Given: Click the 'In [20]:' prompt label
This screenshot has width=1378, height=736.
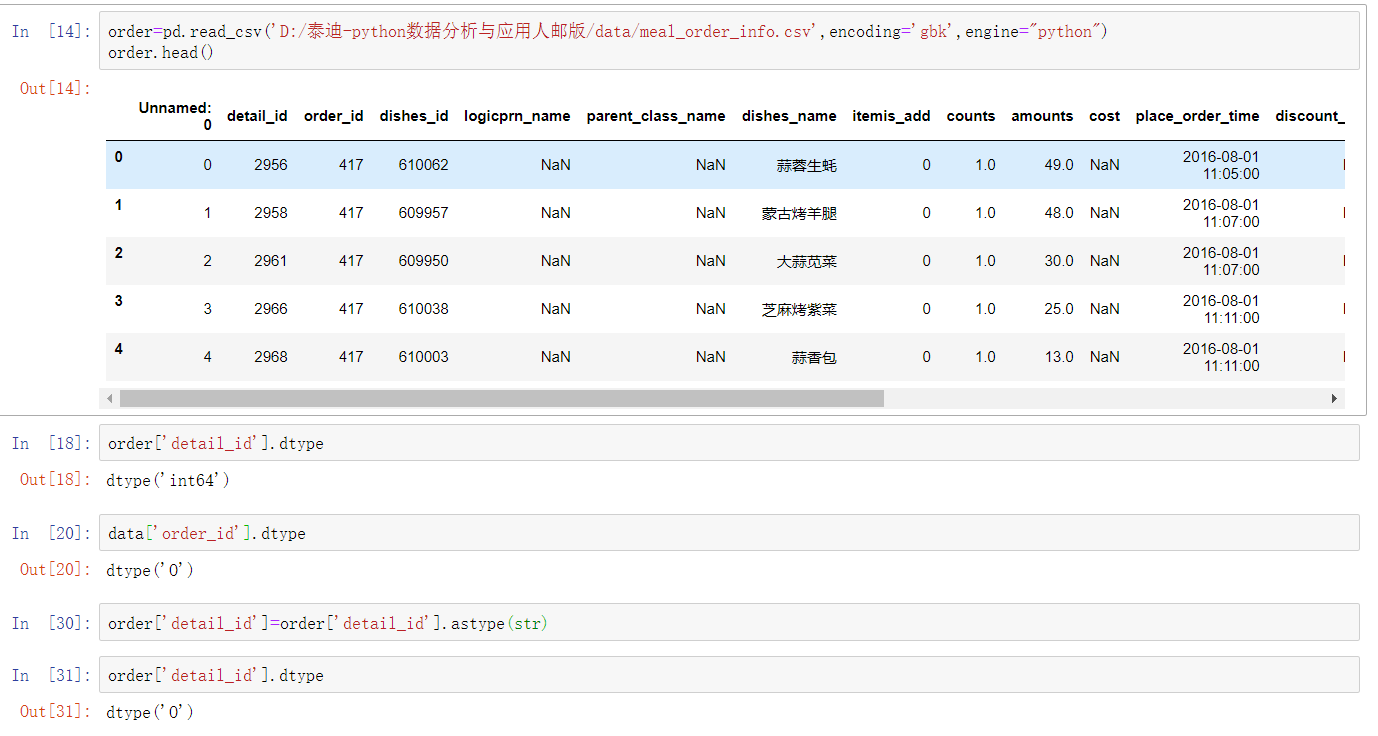Looking at the screenshot, I should [x=51, y=533].
